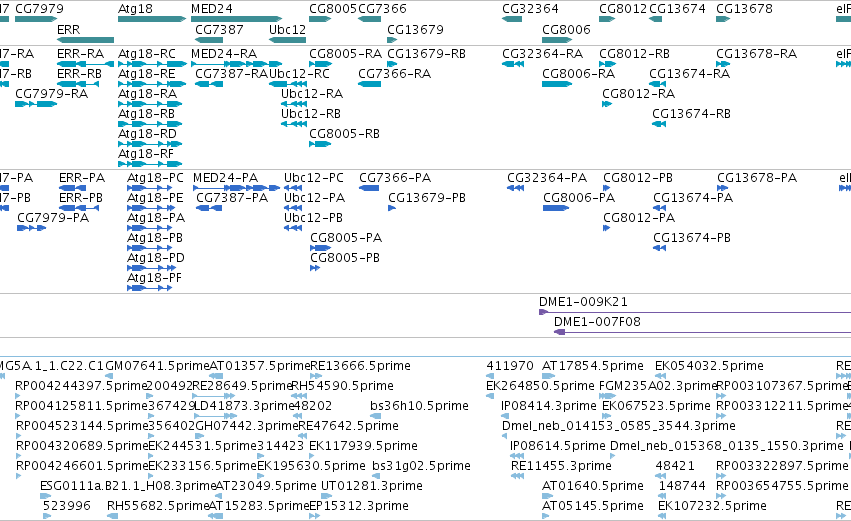This screenshot has width=851, height=521.
Task: Open the CG7366-RA transcript label
Action: pyautogui.click(x=395, y=74)
